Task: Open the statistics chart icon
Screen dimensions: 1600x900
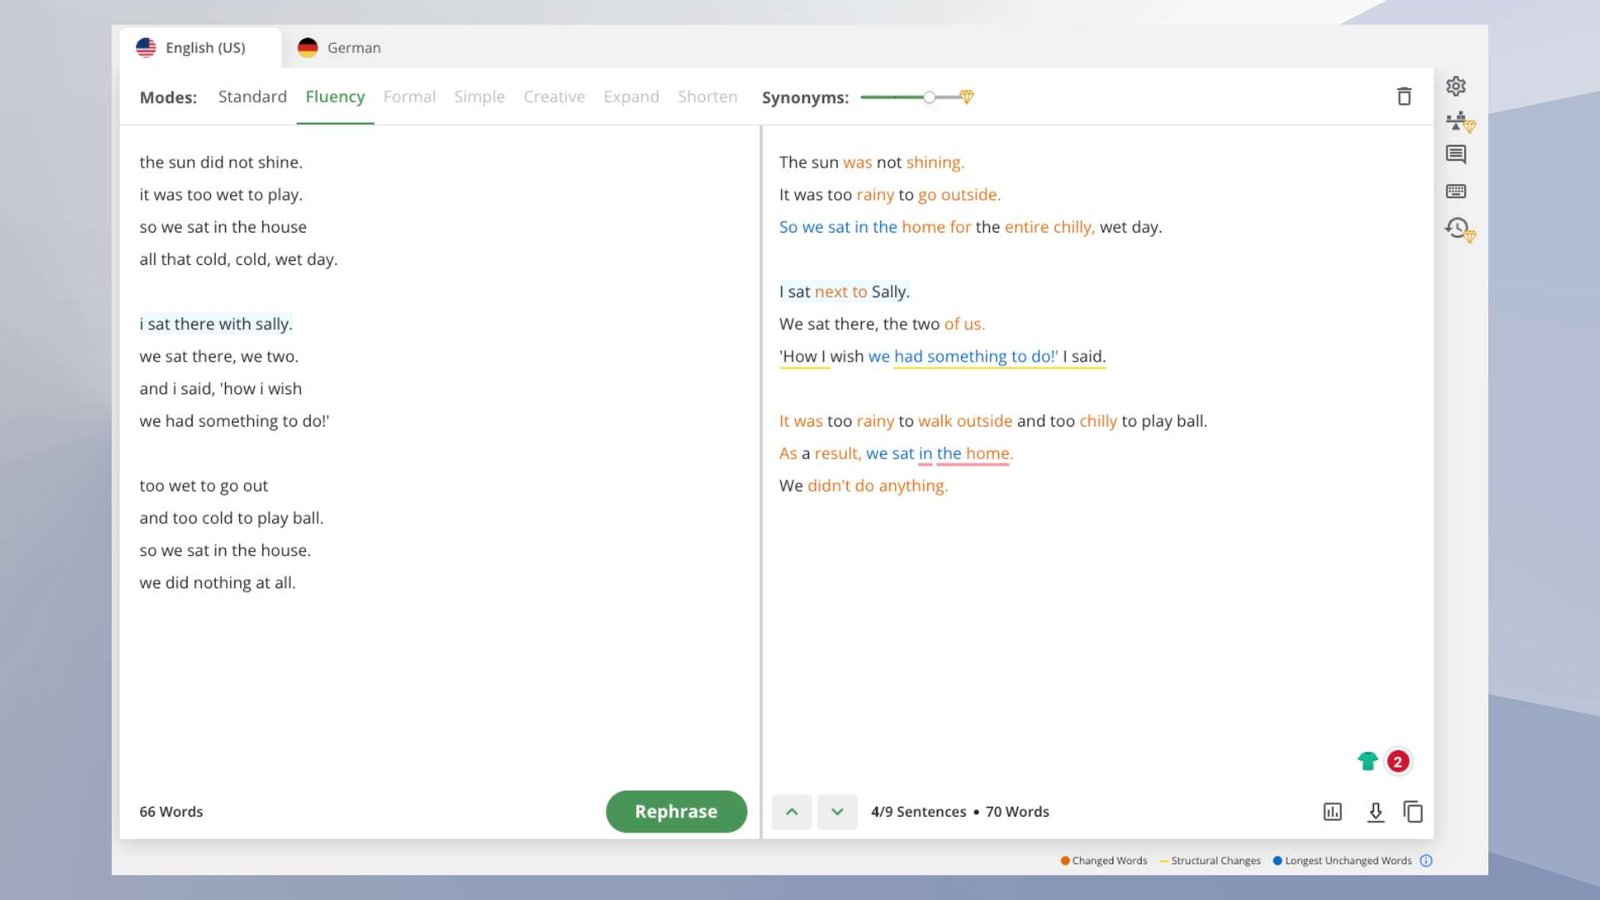Action: [x=1332, y=812]
